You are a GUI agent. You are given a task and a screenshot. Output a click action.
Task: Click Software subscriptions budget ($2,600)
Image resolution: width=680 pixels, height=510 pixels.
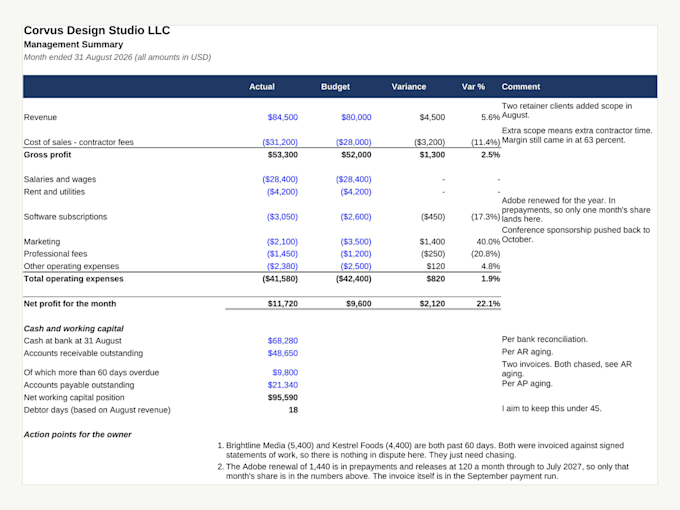[356, 217]
